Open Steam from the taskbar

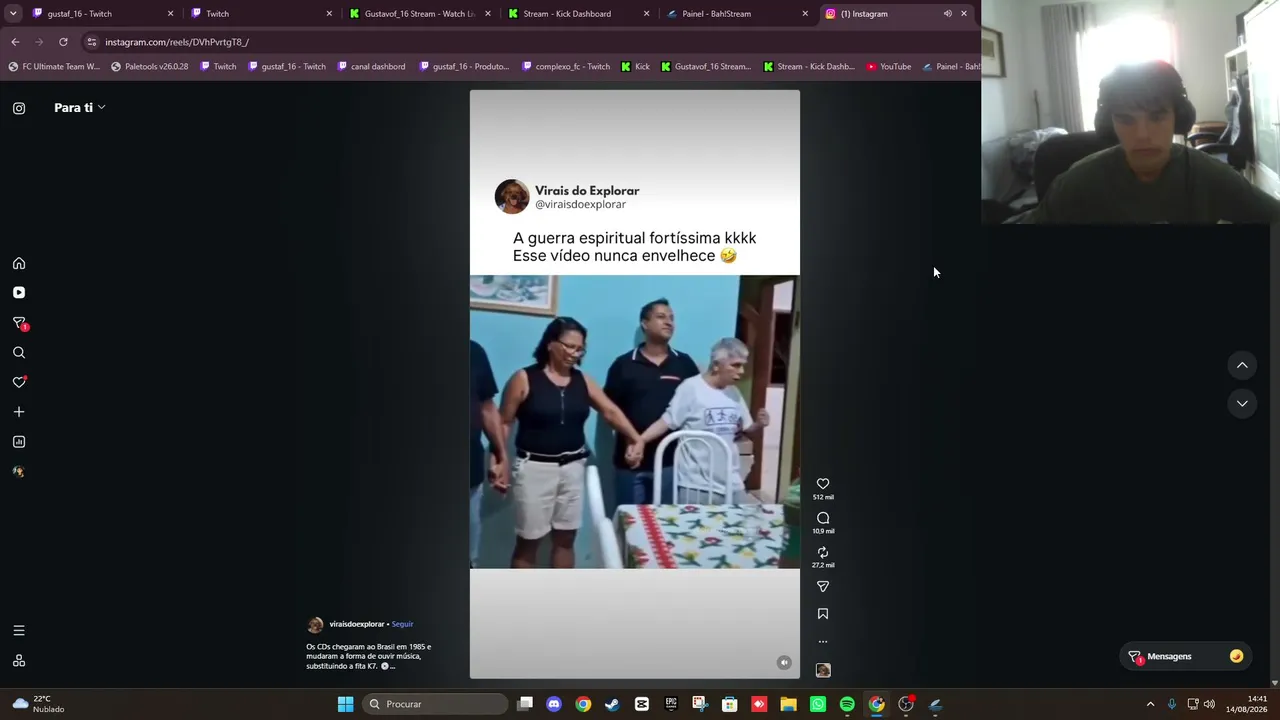coord(612,704)
